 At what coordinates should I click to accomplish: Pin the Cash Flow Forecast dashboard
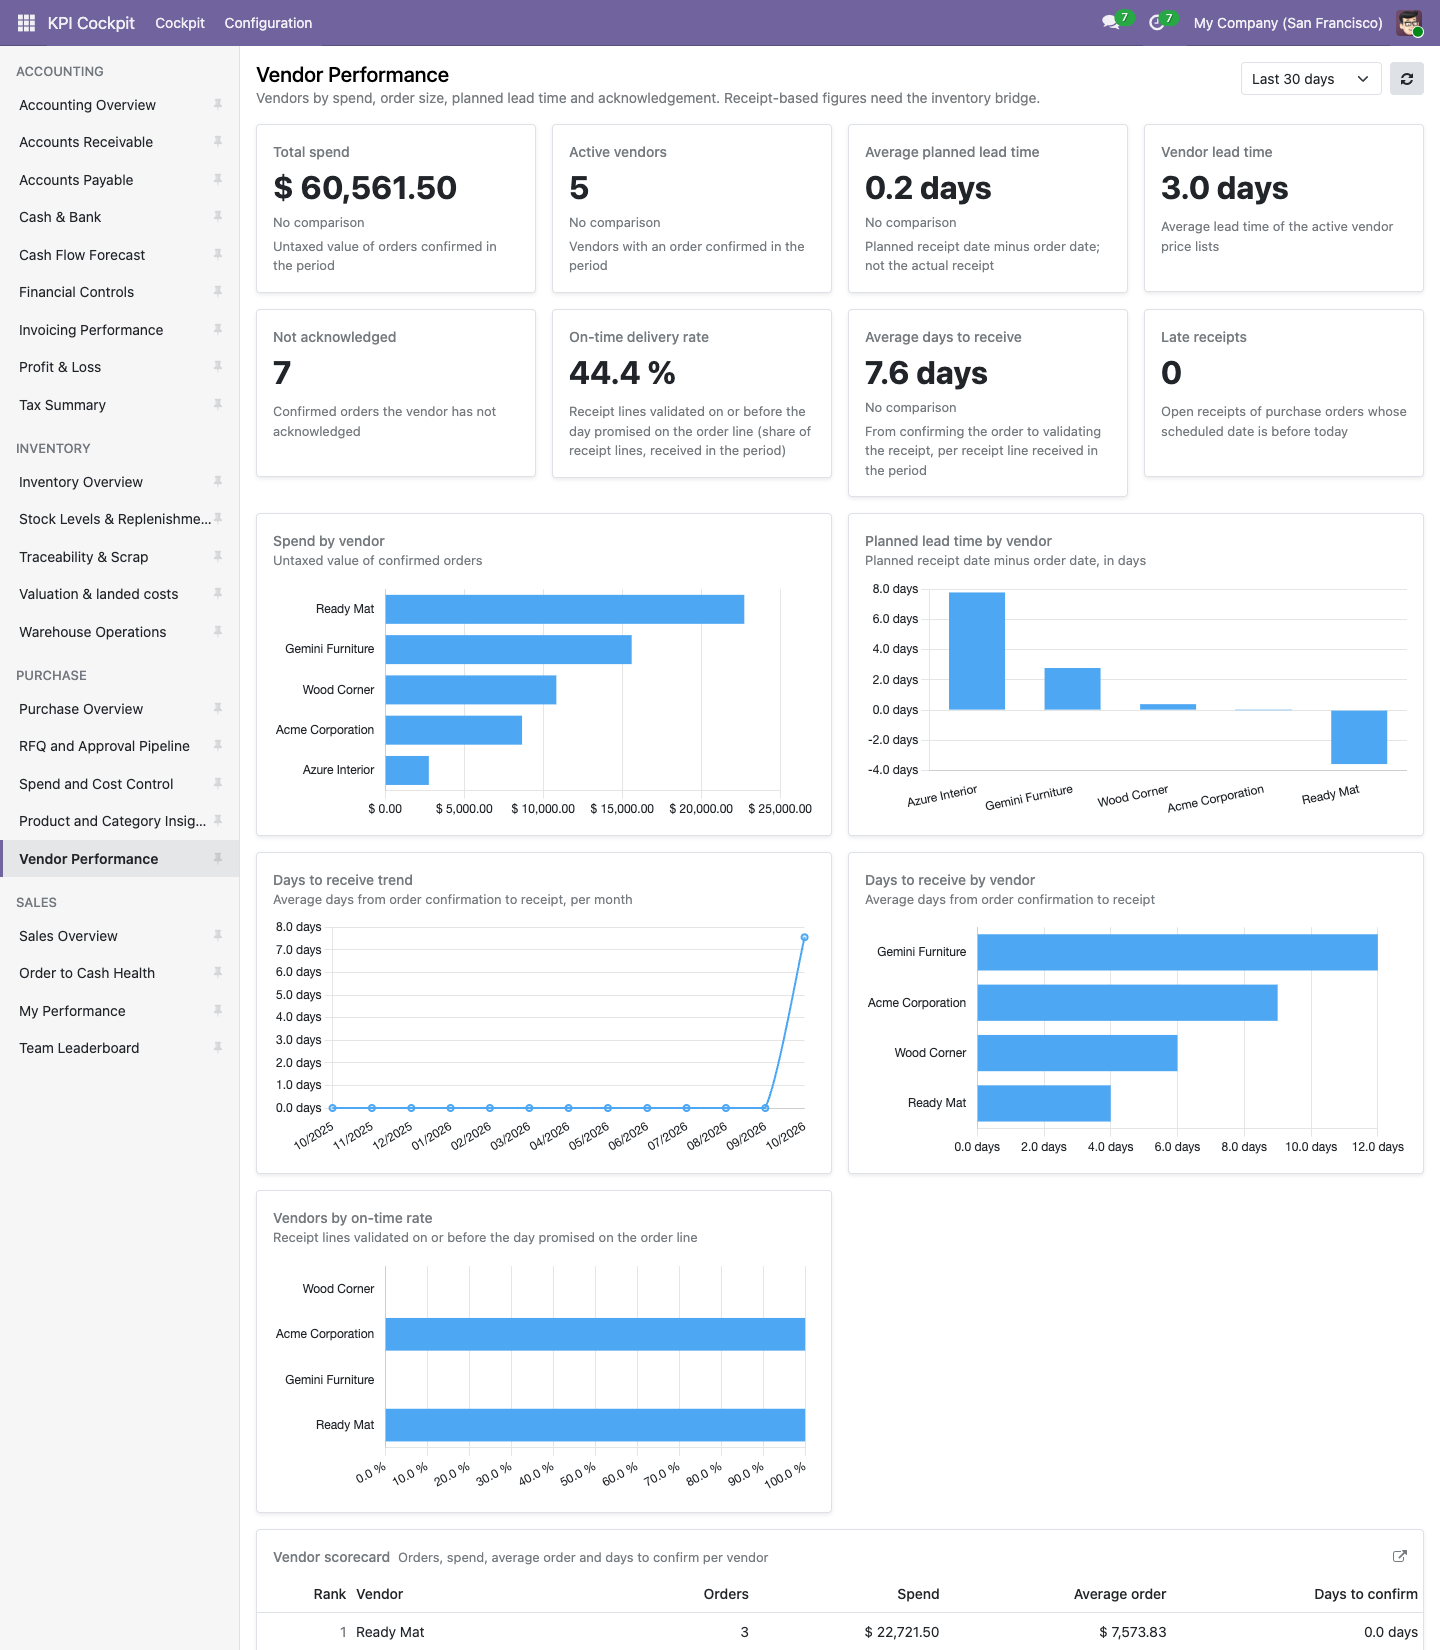click(218, 255)
